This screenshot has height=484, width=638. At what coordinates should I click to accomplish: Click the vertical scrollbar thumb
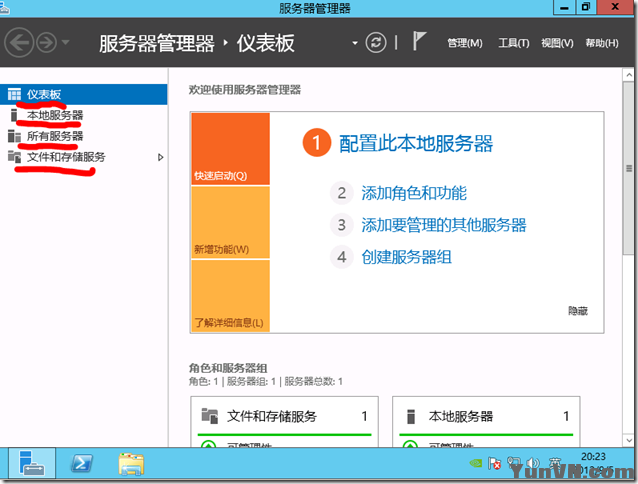(x=629, y=168)
